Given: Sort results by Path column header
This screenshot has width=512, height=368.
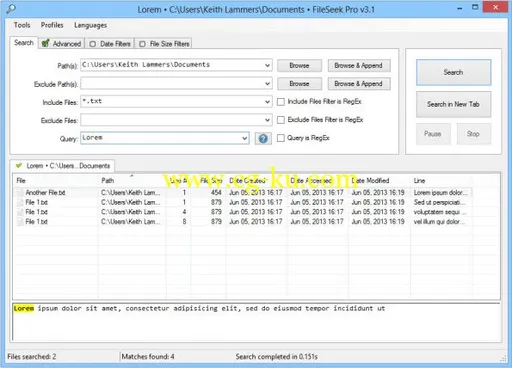Looking at the screenshot, I should (132, 181).
